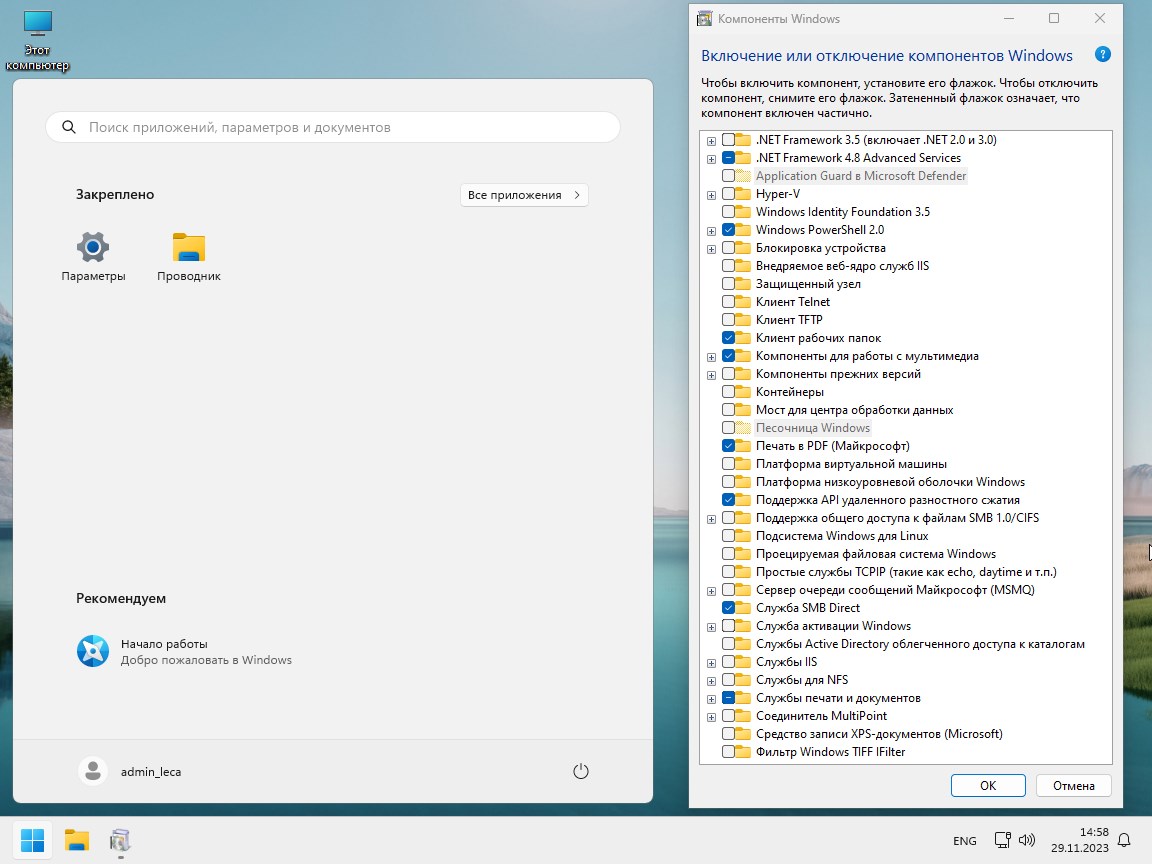Select Внедряемое веб-ядро служб IIS text
This screenshot has height=864, width=1152.
tap(842, 266)
